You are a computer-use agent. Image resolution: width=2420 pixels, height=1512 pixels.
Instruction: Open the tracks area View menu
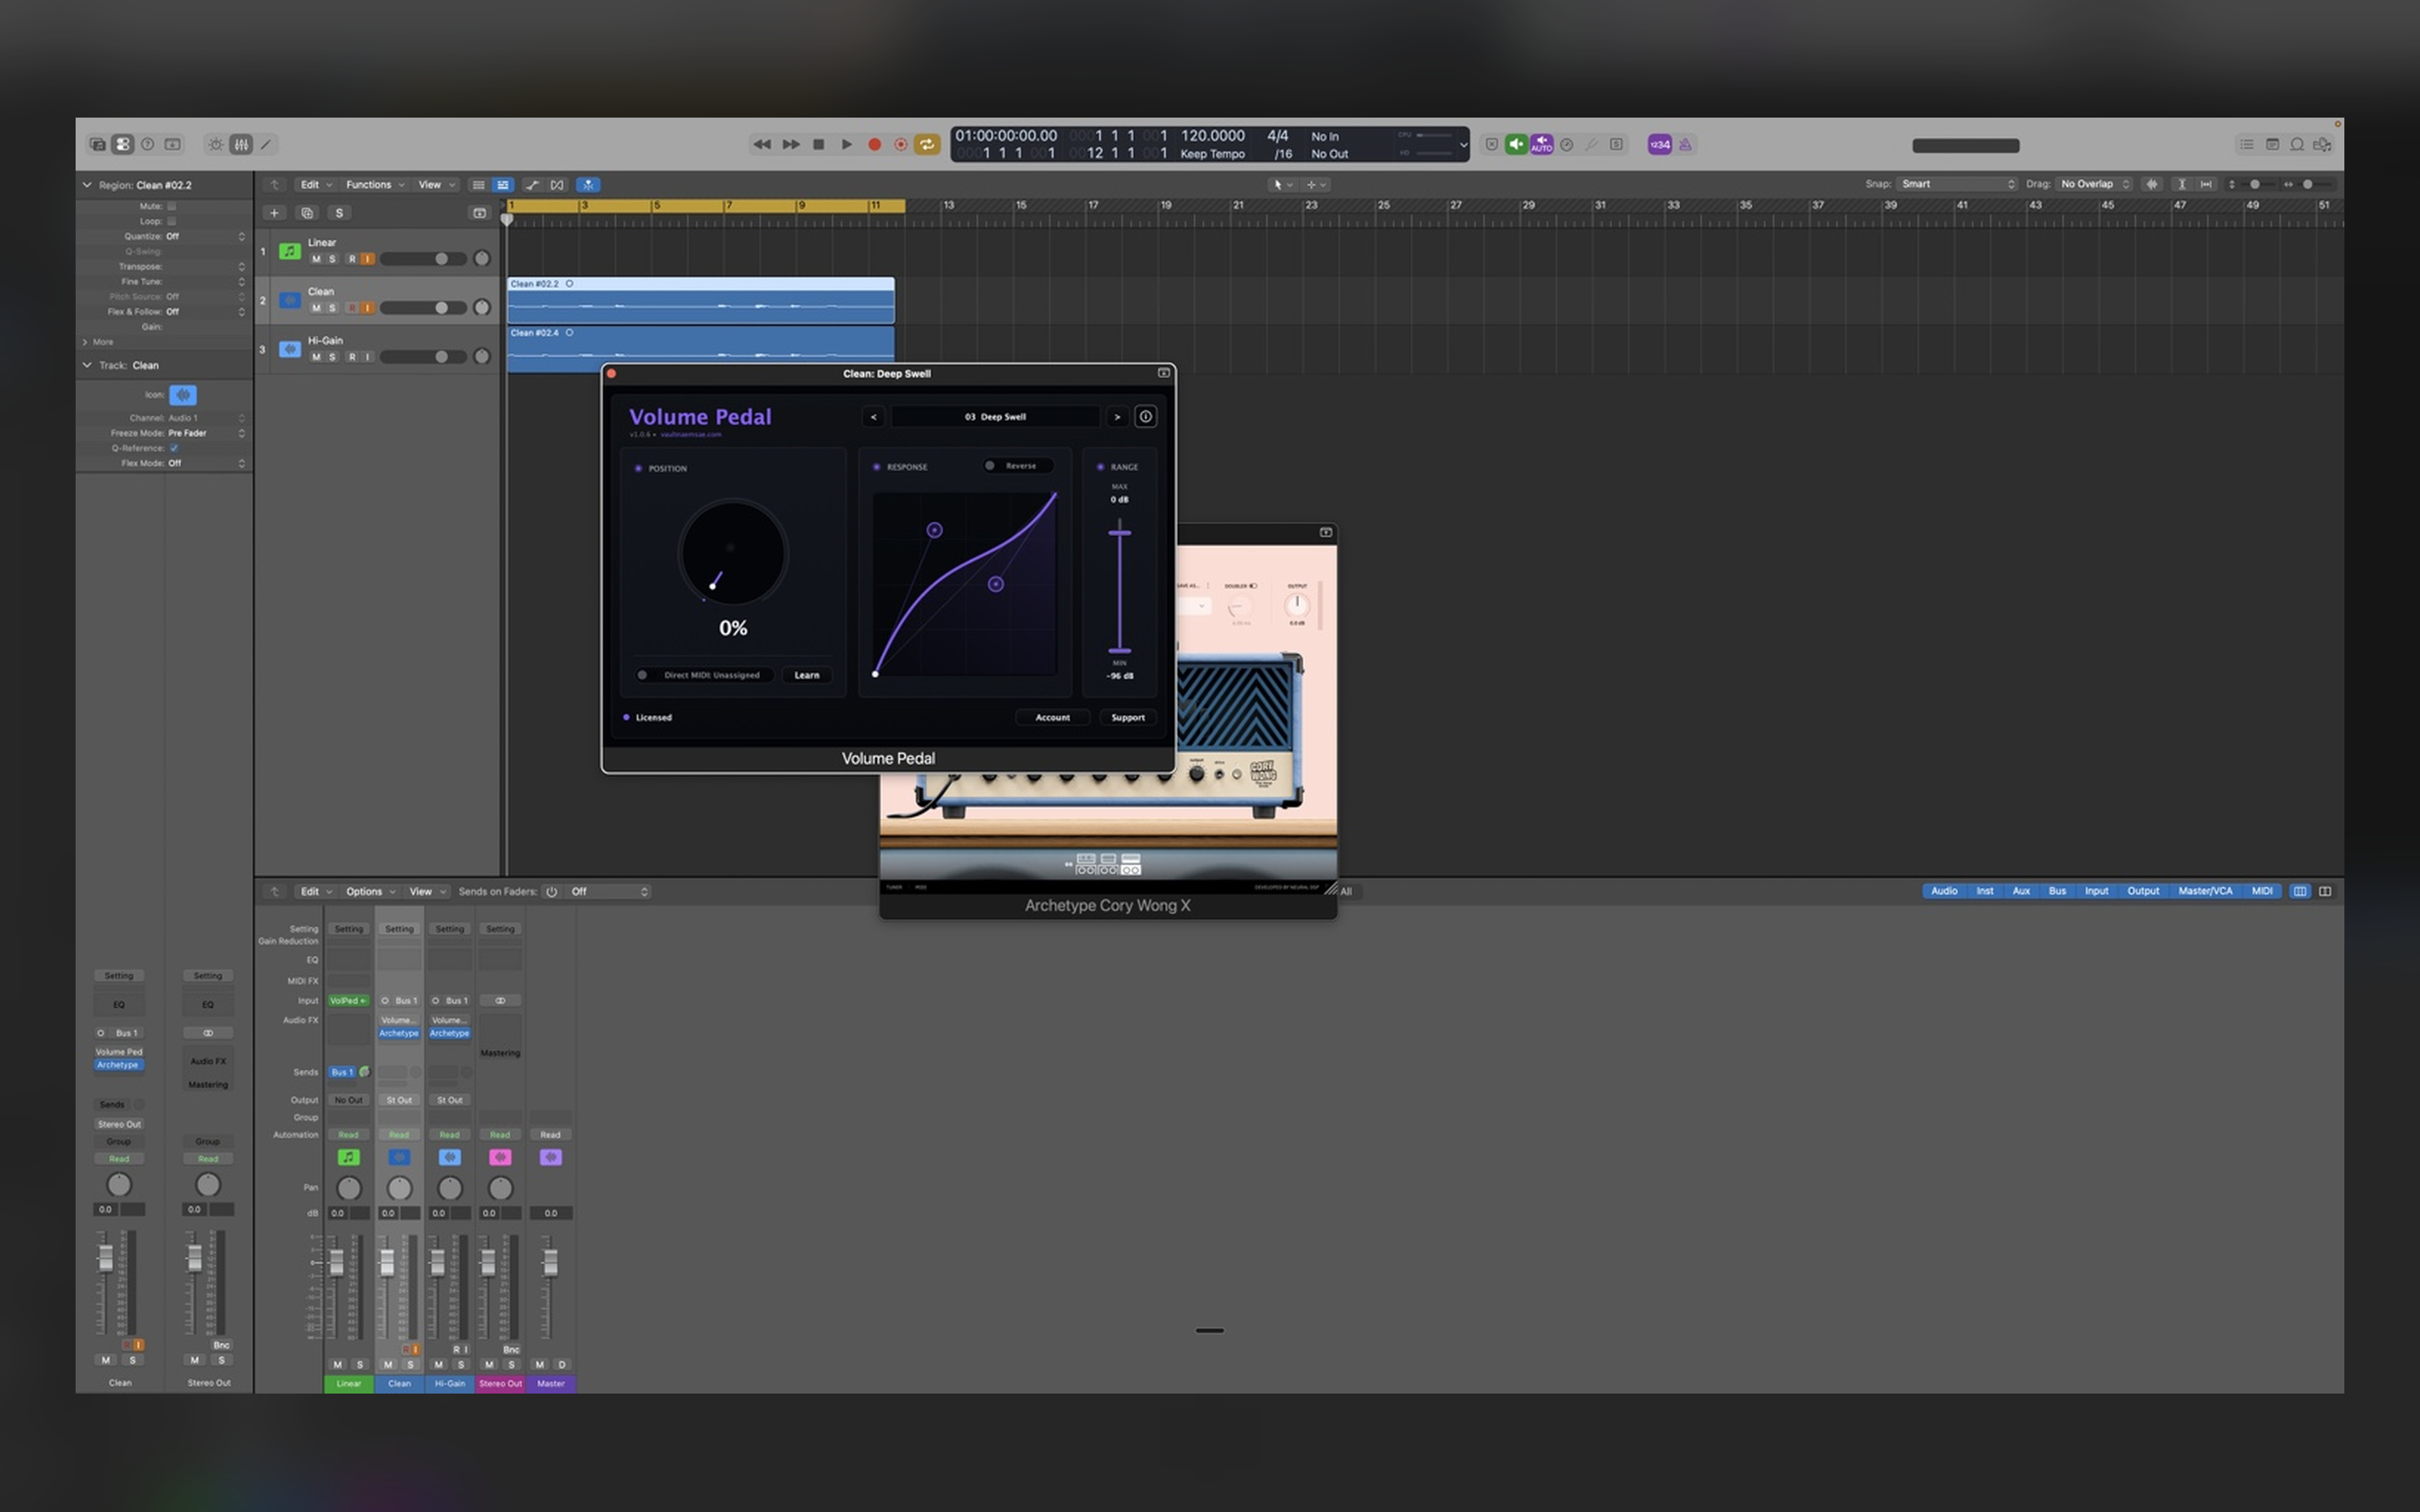[x=436, y=184]
